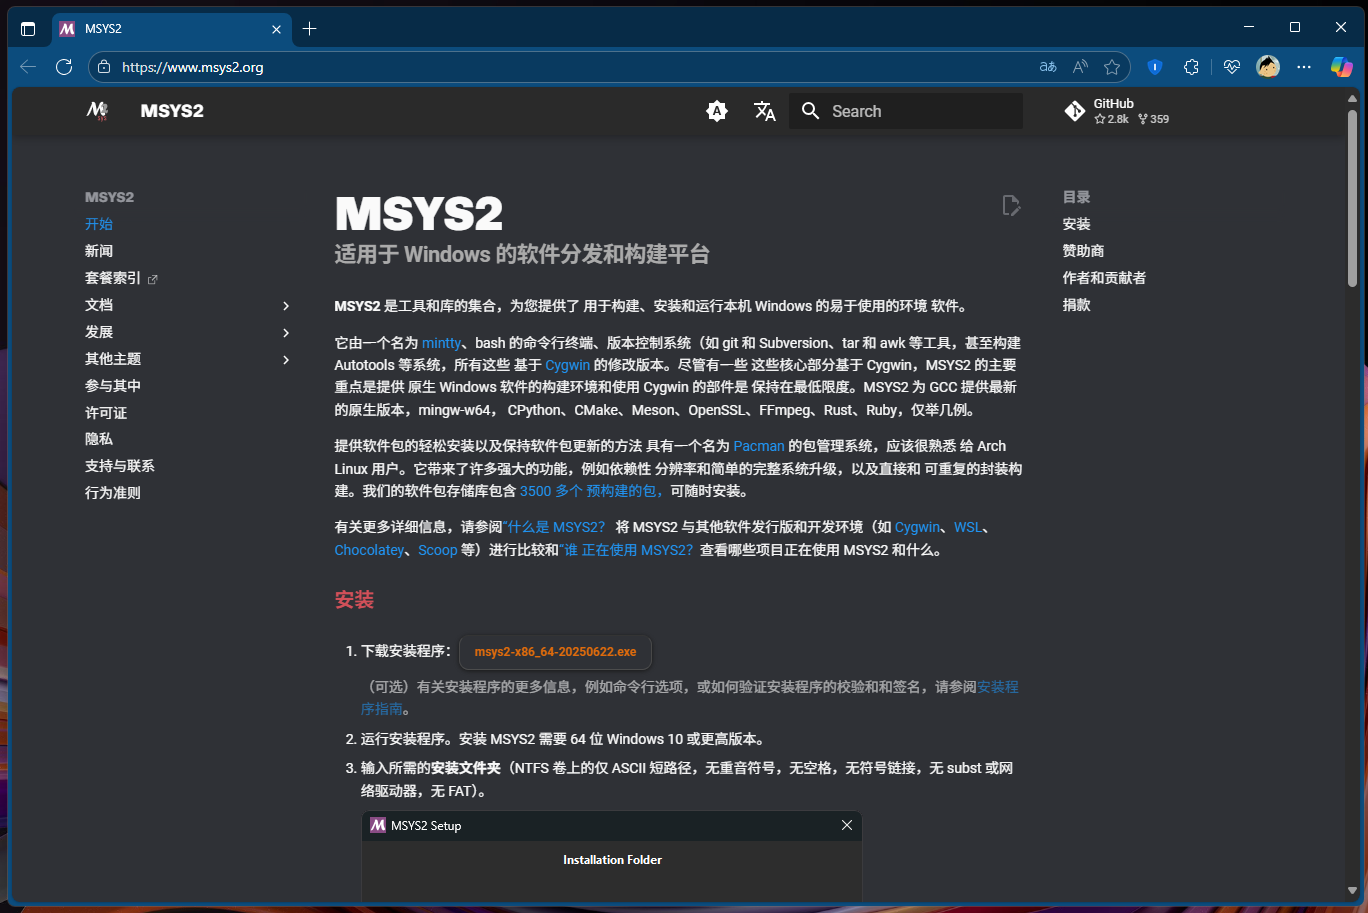Expand the 发展 section in the sidebar
Image resolution: width=1368 pixels, height=913 pixels.
(286, 332)
